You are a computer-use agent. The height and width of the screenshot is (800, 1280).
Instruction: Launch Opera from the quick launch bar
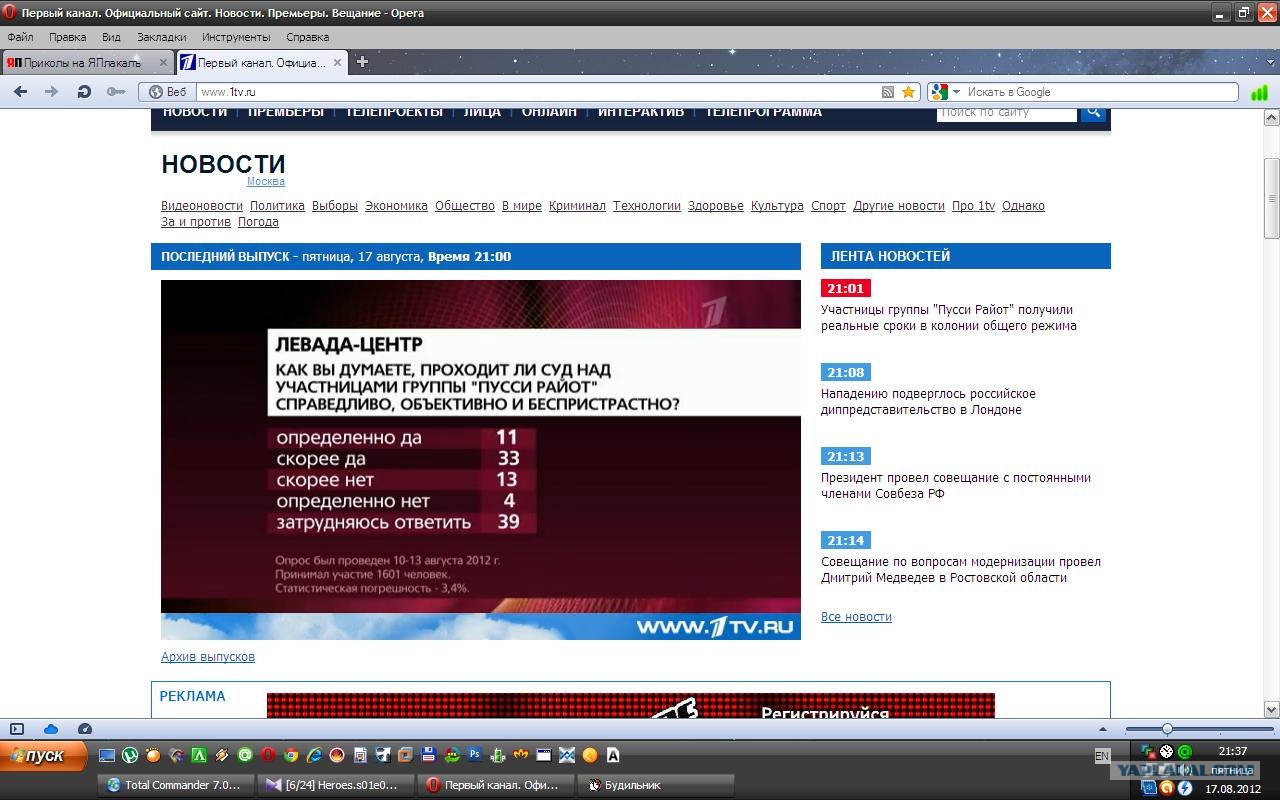(x=268, y=755)
